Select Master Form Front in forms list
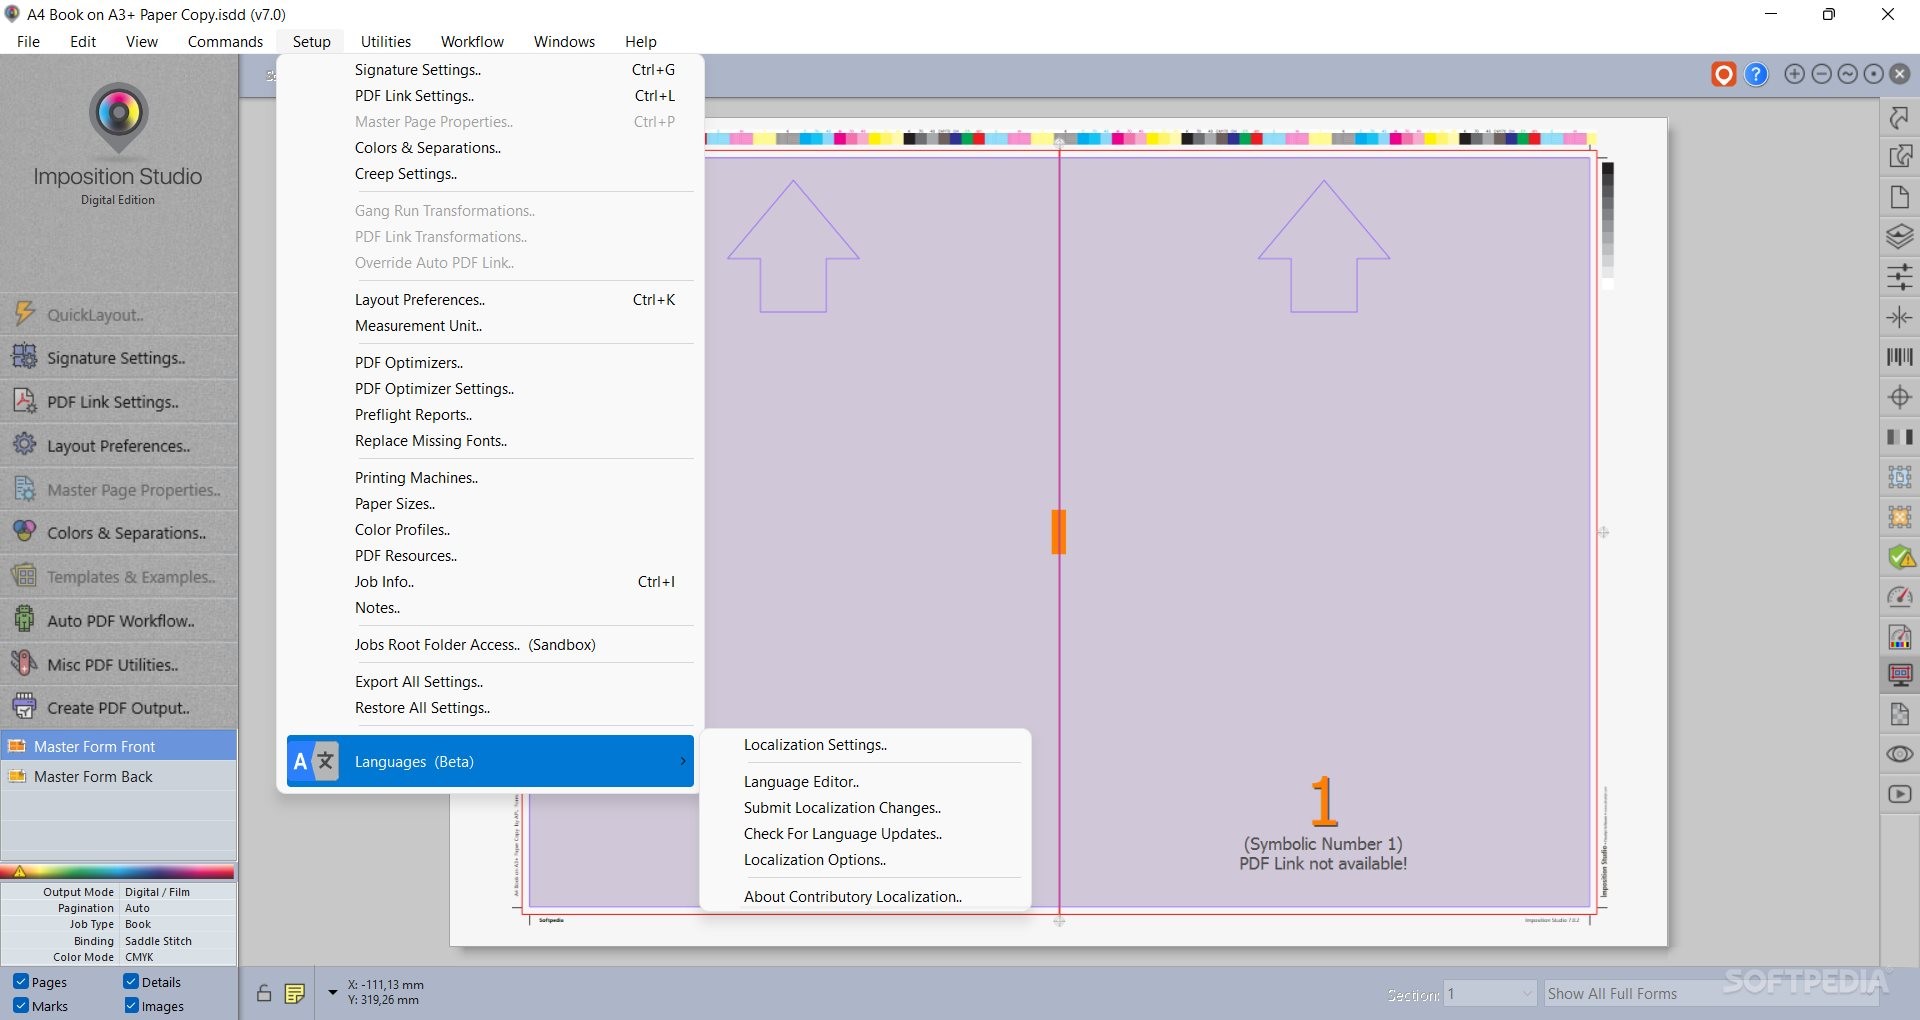The width and height of the screenshot is (1920, 1020). (119, 747)
